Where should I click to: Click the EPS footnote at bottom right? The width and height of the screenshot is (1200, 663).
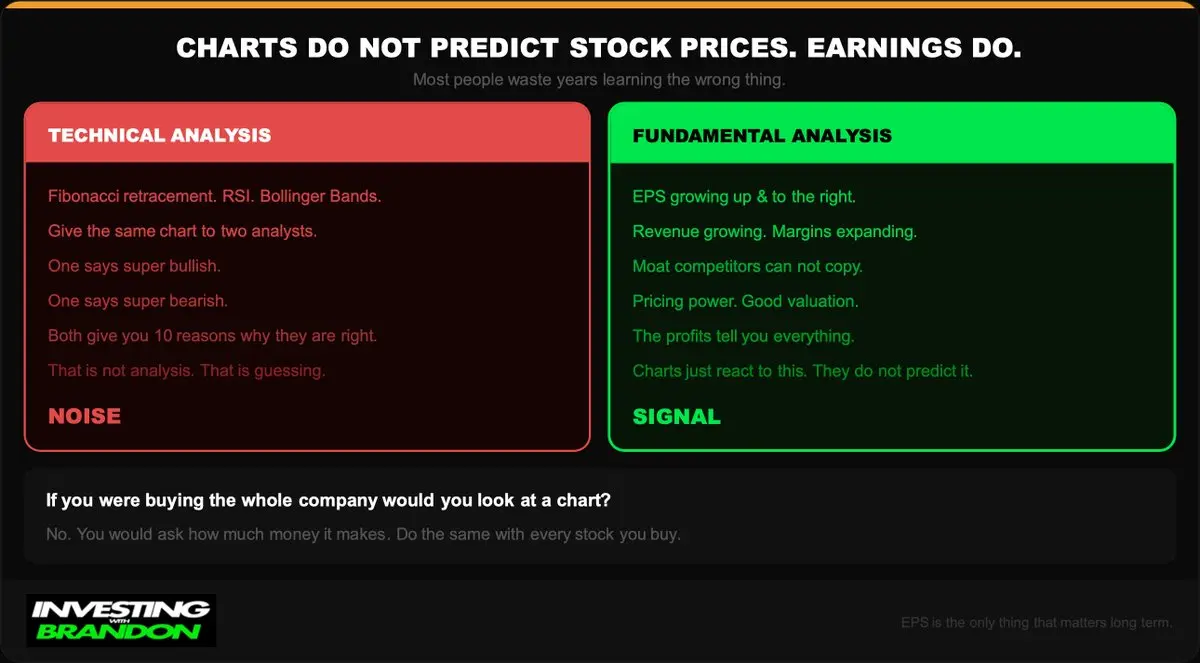coord(1037,623)
